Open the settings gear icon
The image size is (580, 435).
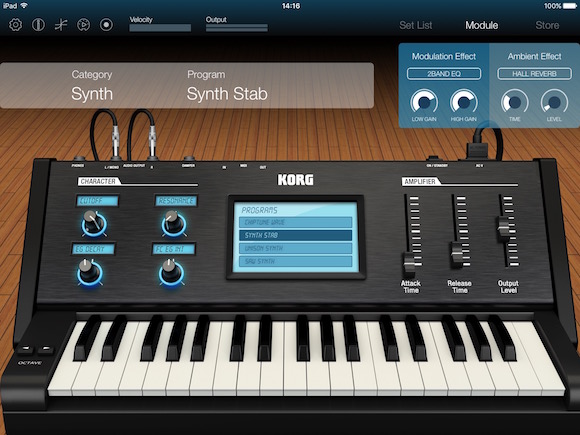[16, 25]
